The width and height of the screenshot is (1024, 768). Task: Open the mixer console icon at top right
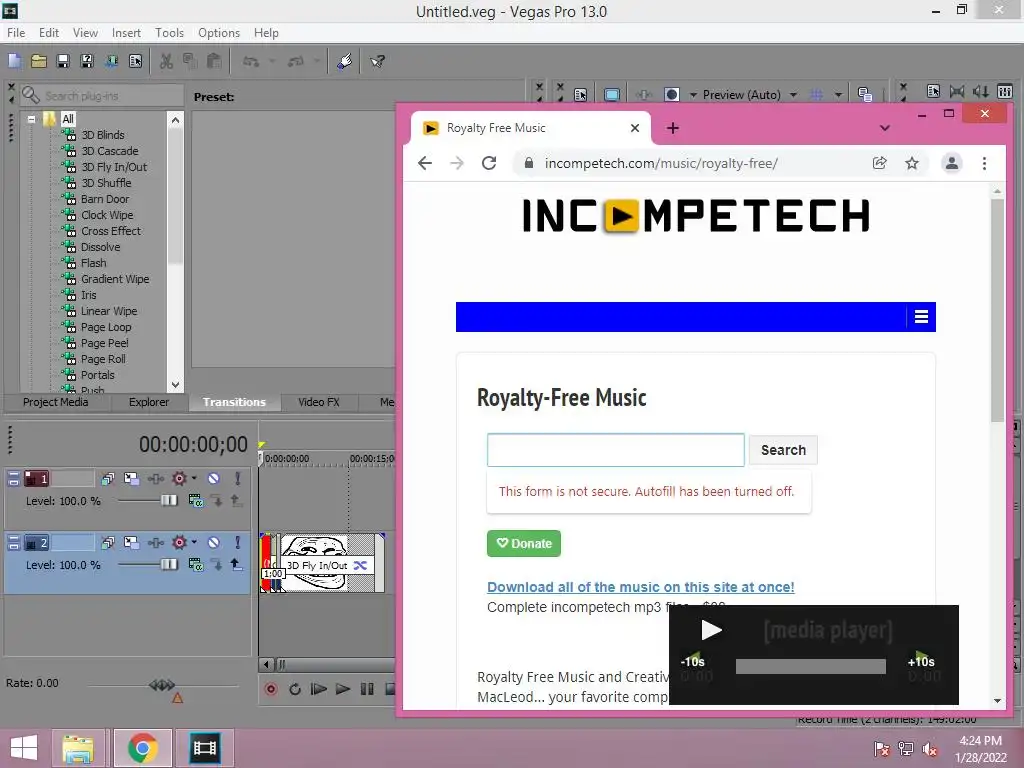[x=1005, y=91]
